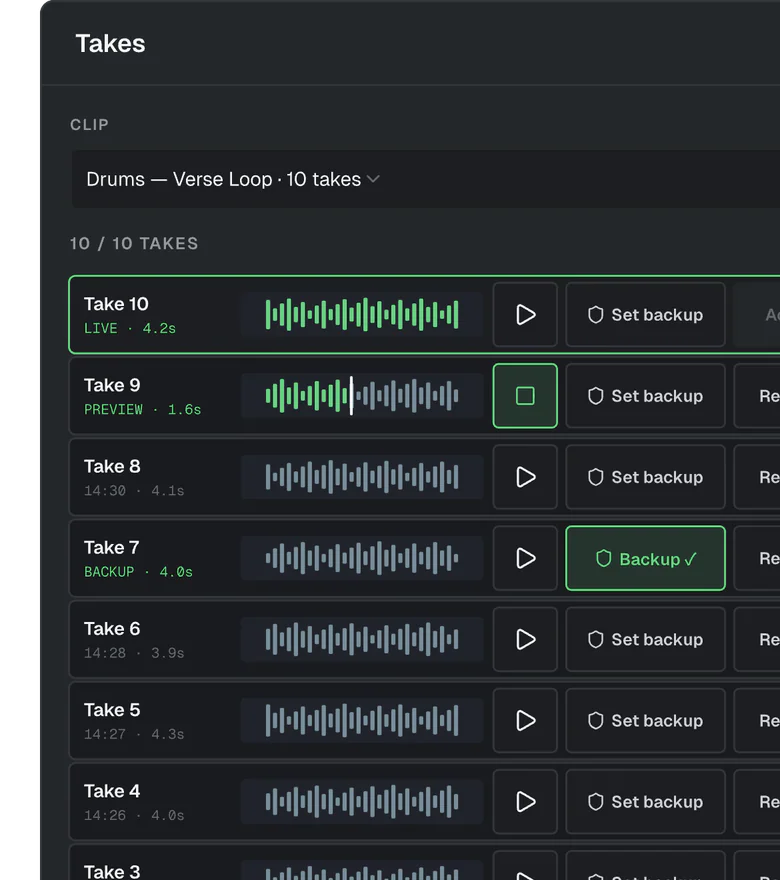This screenshot has height=880, width=780.
Task: Select the Take 5 title
Action: (112, 710)
